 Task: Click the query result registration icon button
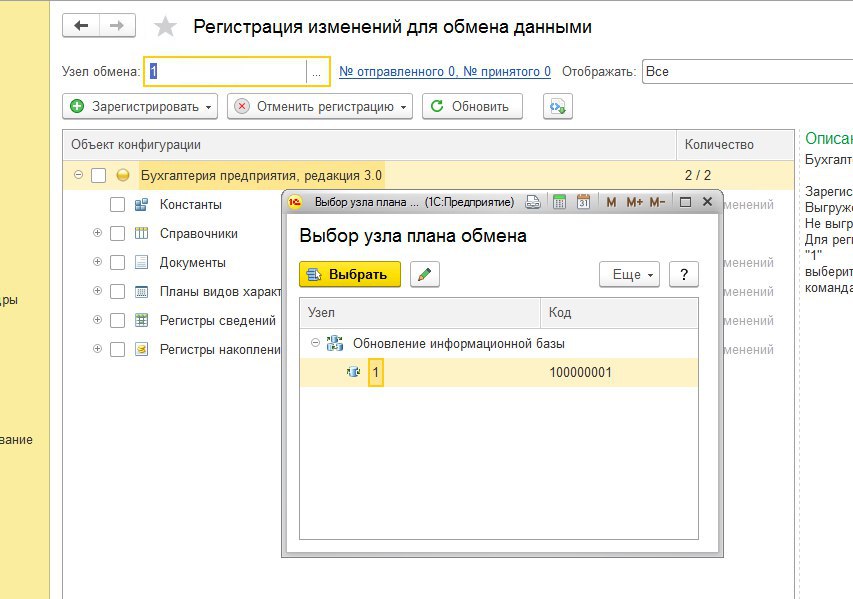(x=558, y=106)
